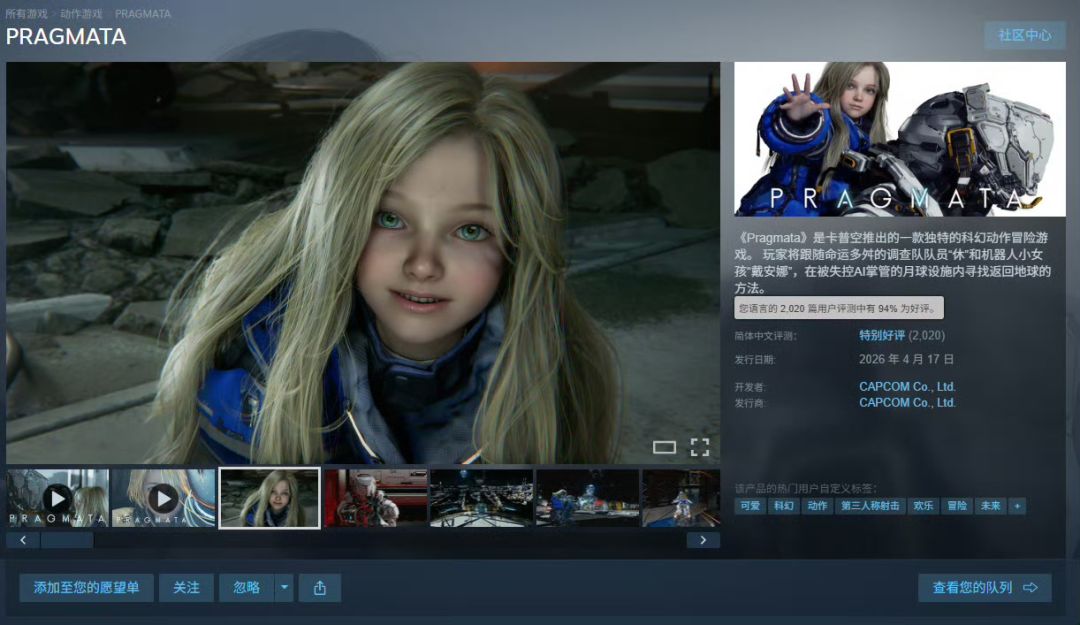Select the red robot screenshot thumbnail
Image resolution: width=1080 pixels, height=625 pixels.
(x=375, y=498)
